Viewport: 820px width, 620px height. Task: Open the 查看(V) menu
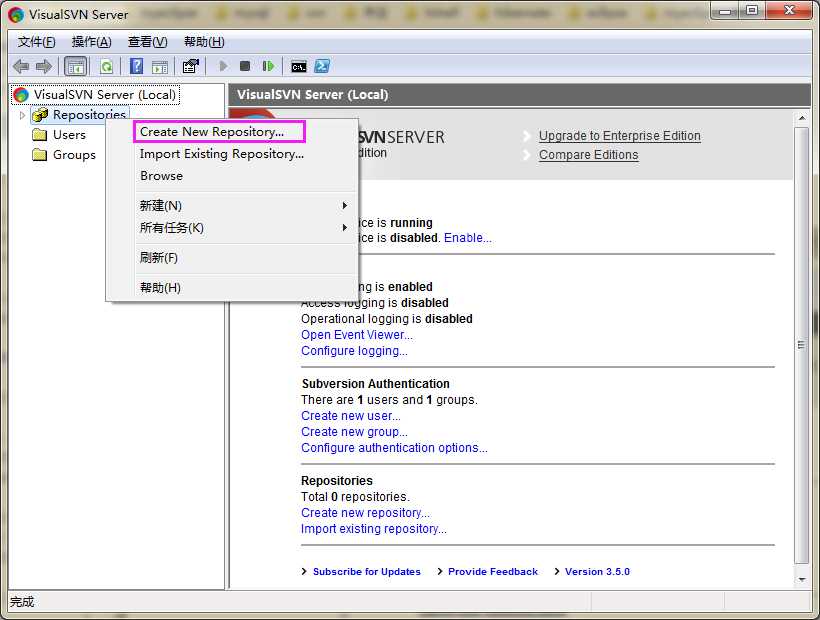coord(147,42)
